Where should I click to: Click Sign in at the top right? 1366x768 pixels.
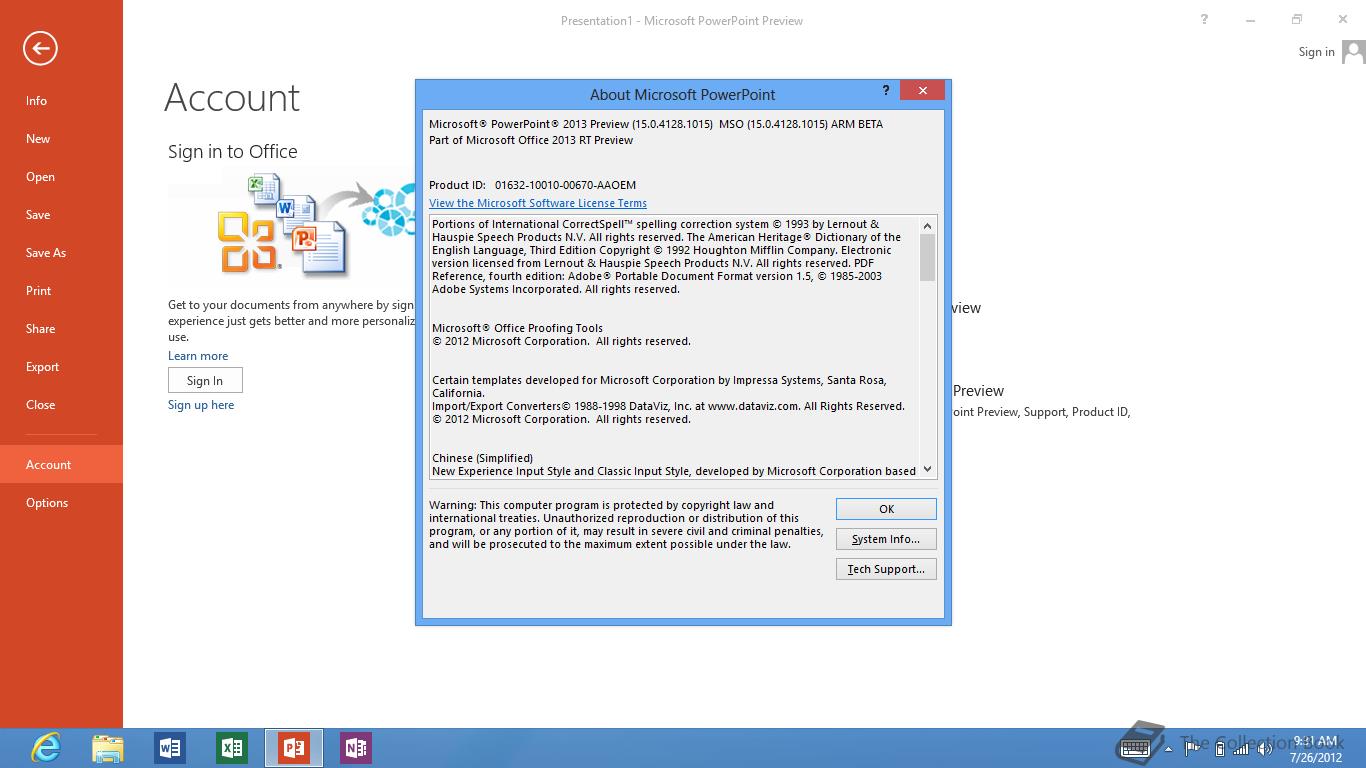[x=1316, y=52]
